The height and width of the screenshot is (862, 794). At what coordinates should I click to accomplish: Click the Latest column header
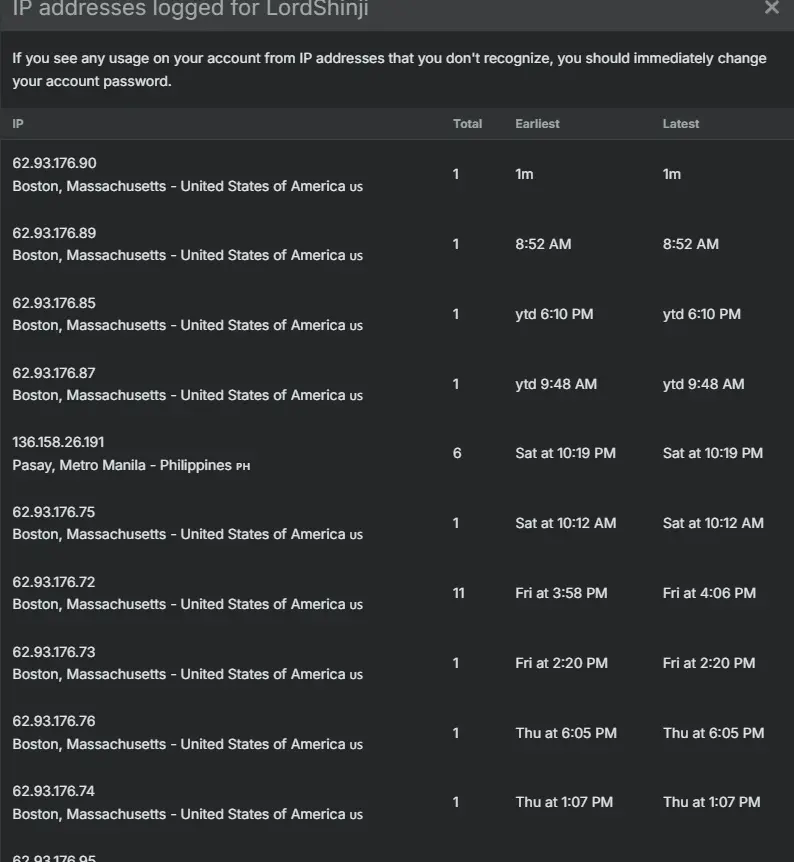(x=681, y=124)
